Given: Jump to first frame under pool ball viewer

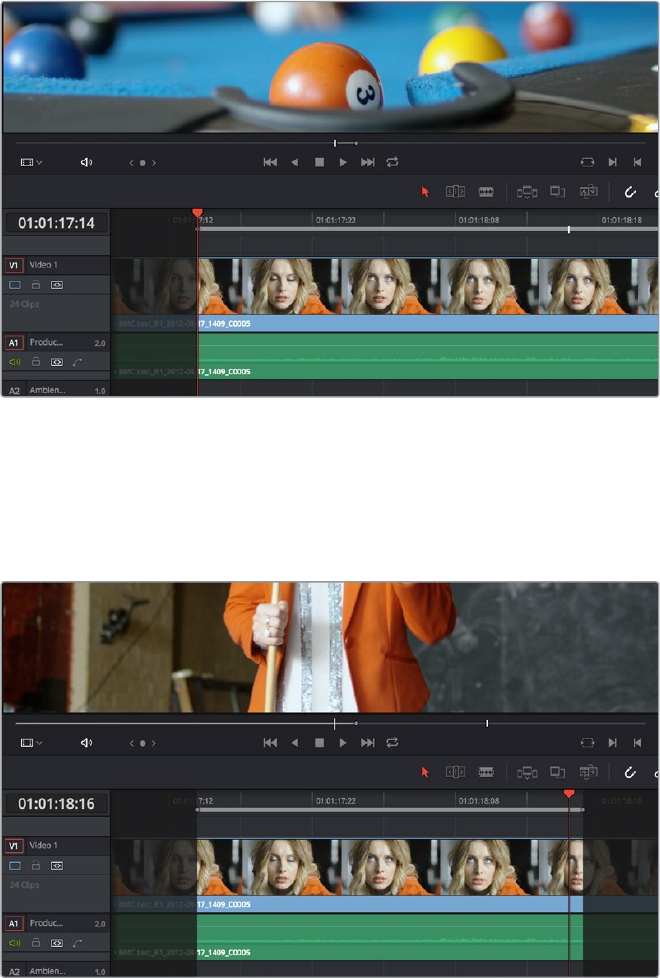Looking at the screenshot, I should pos(270,162).
